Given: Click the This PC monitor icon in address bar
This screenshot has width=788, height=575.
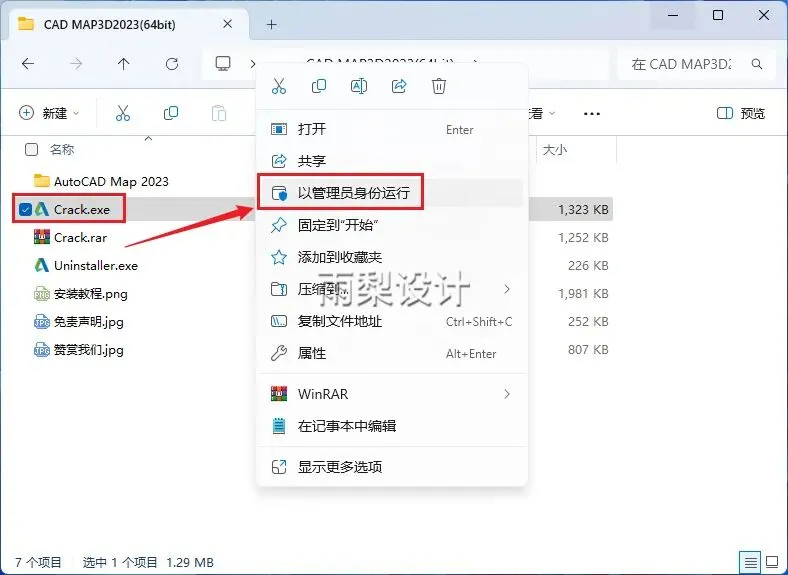Looking at the screenshot, I should pos(223,64).
